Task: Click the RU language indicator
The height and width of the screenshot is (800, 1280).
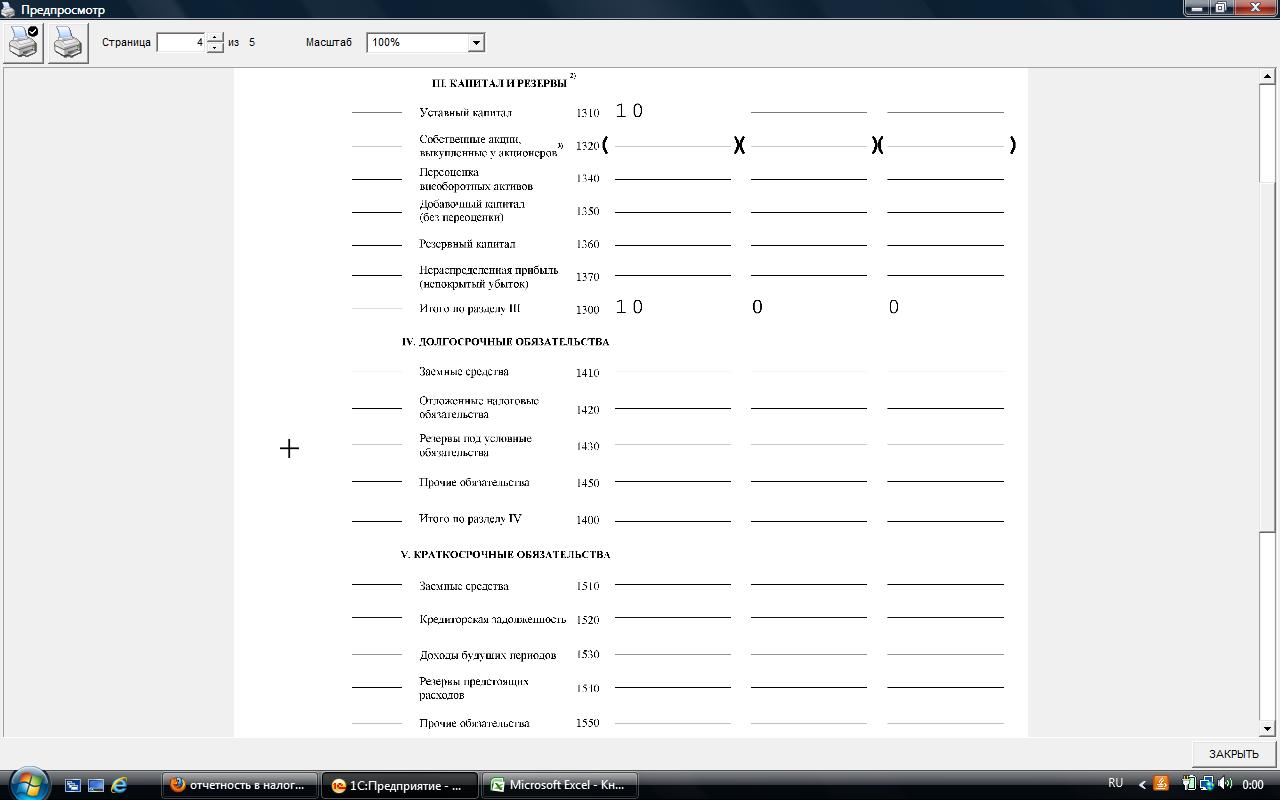Action: coord(1115,784)
